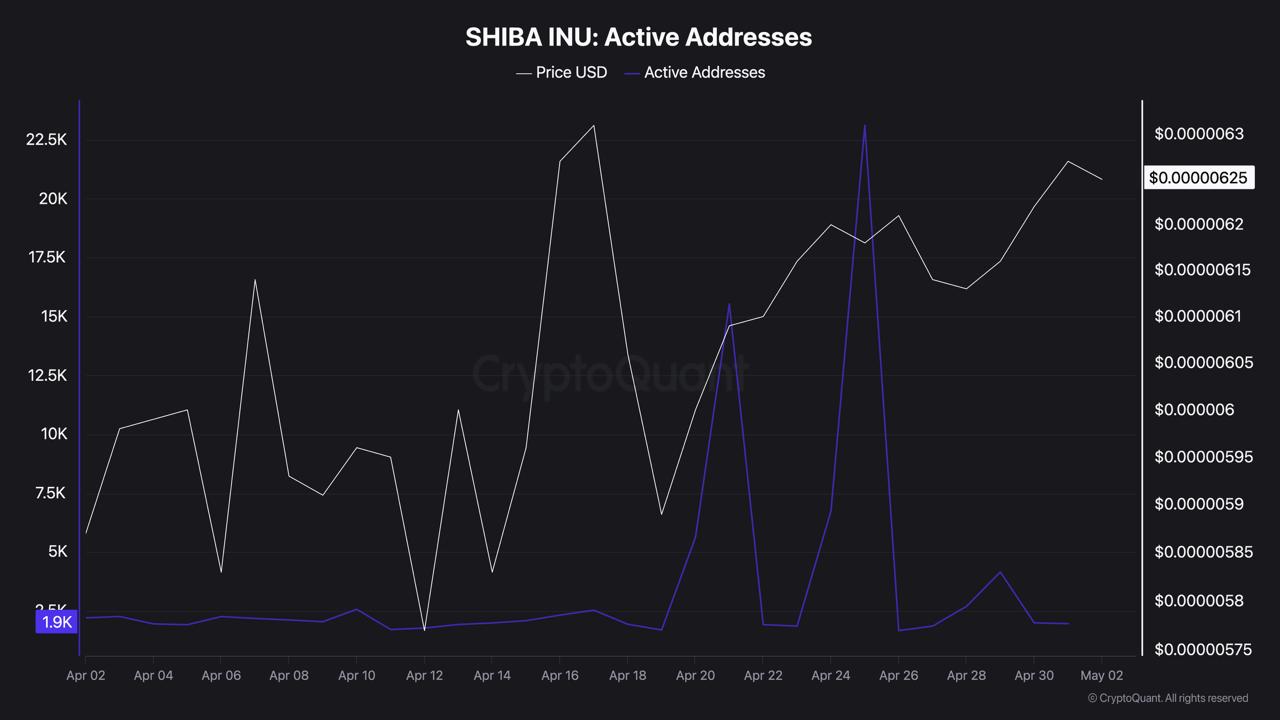Click the Active Addresses peak on Apr 25
Screen dimensions: 1280x720
pos(865,125)
